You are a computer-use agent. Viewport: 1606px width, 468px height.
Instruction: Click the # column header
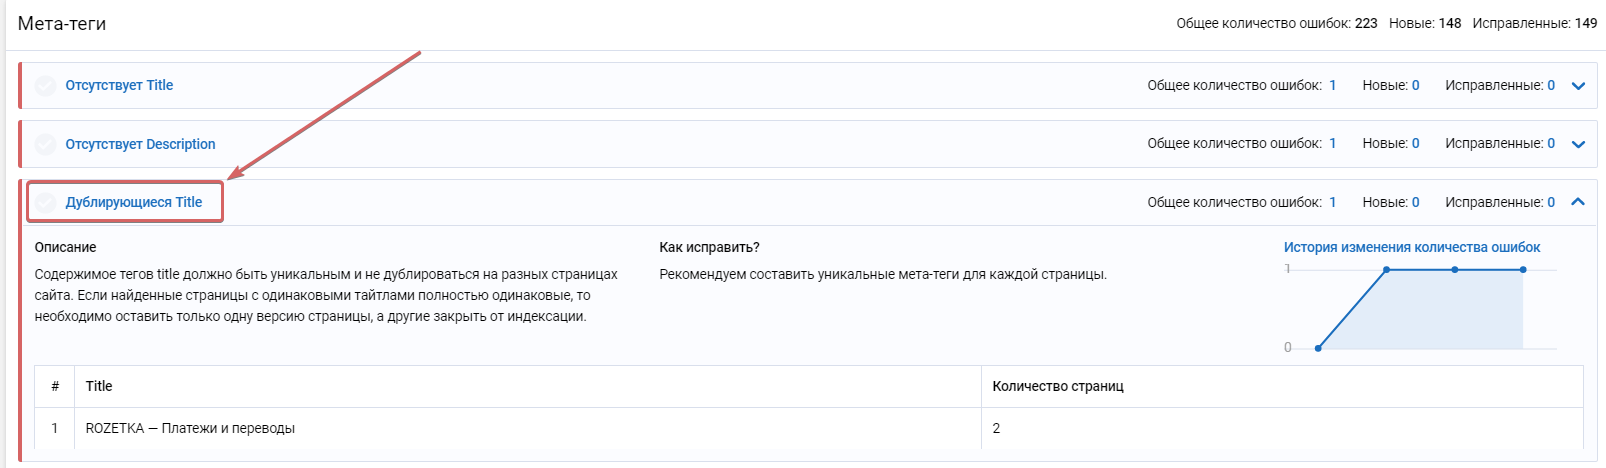tap(55, 386)
